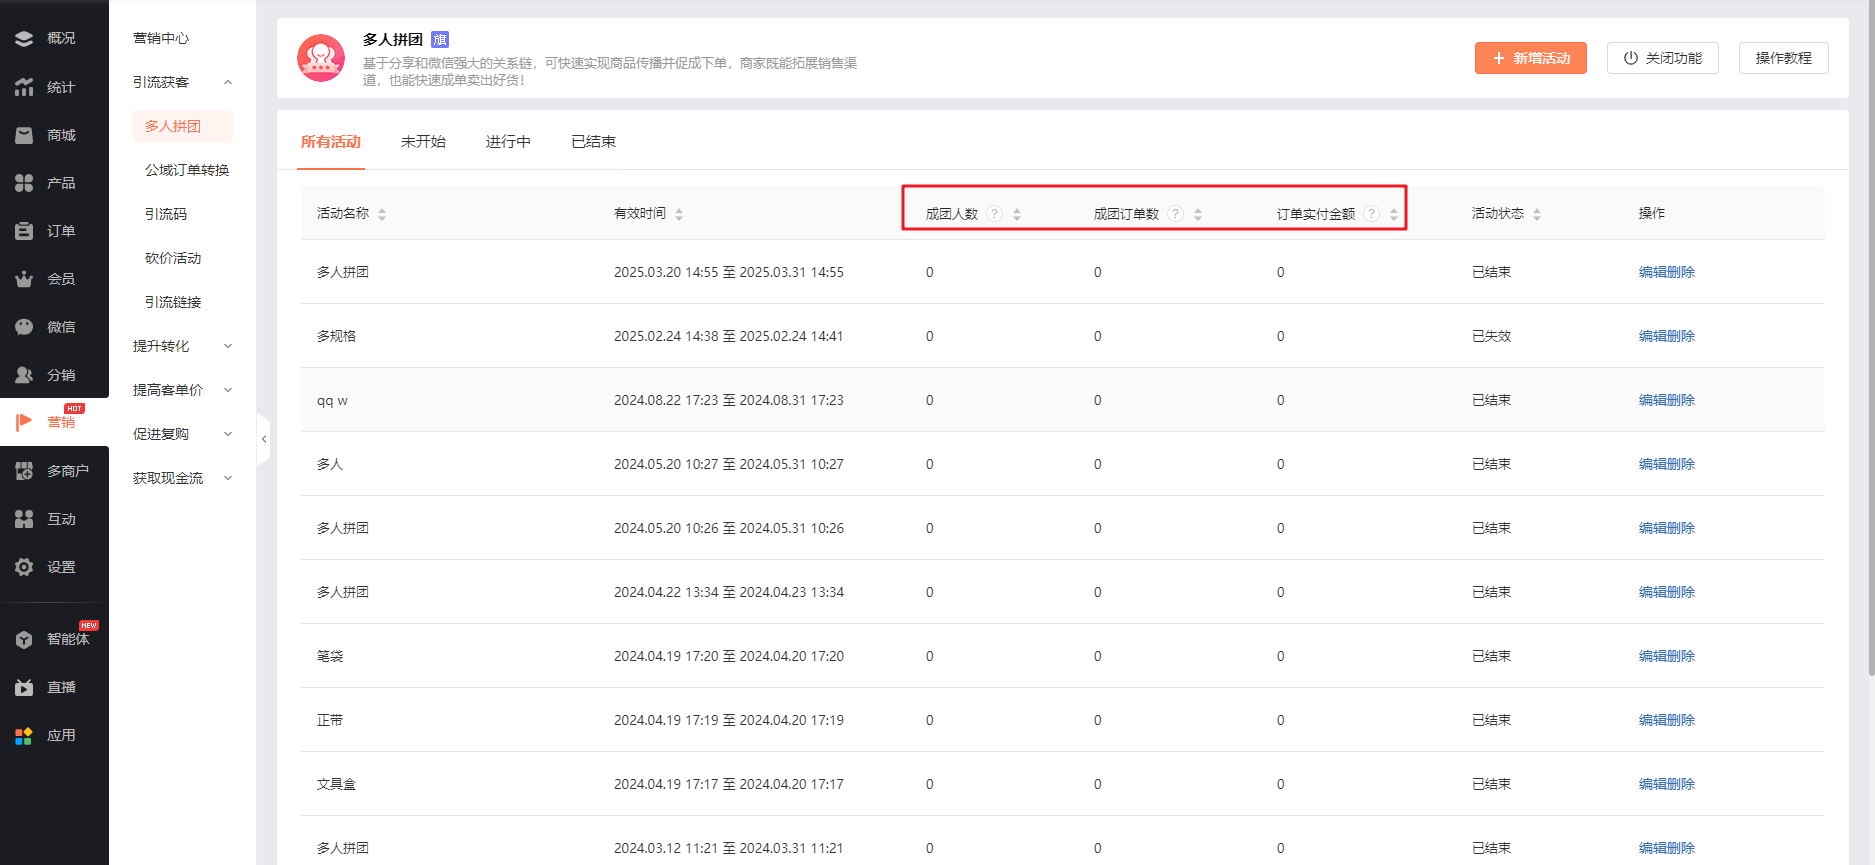Click the 新增活动 button
This screenshot has width=1875, height=865.
coord(1530,58)
